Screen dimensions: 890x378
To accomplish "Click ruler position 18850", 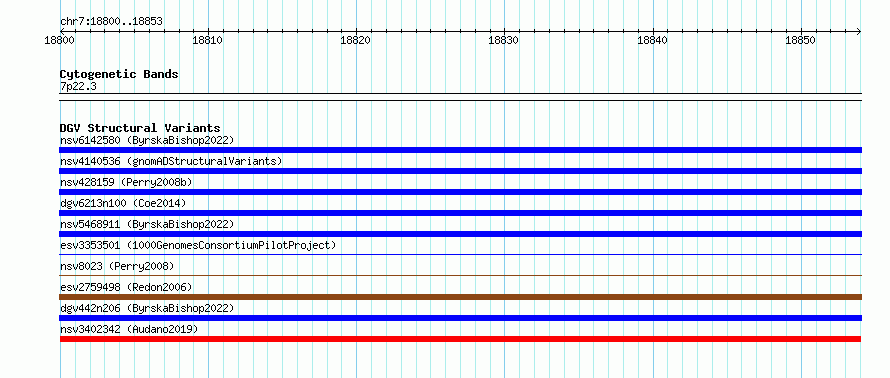I will 801,41.
